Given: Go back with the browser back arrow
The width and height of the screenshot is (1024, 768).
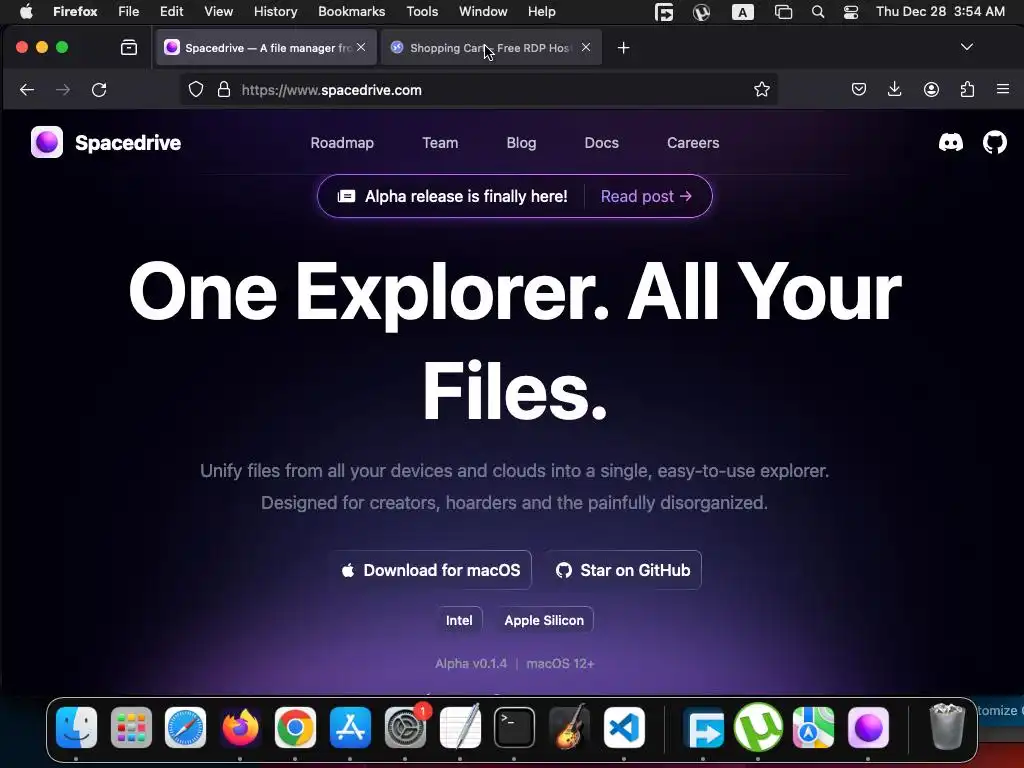Looking at the screenshot, I should pos(27,89).
